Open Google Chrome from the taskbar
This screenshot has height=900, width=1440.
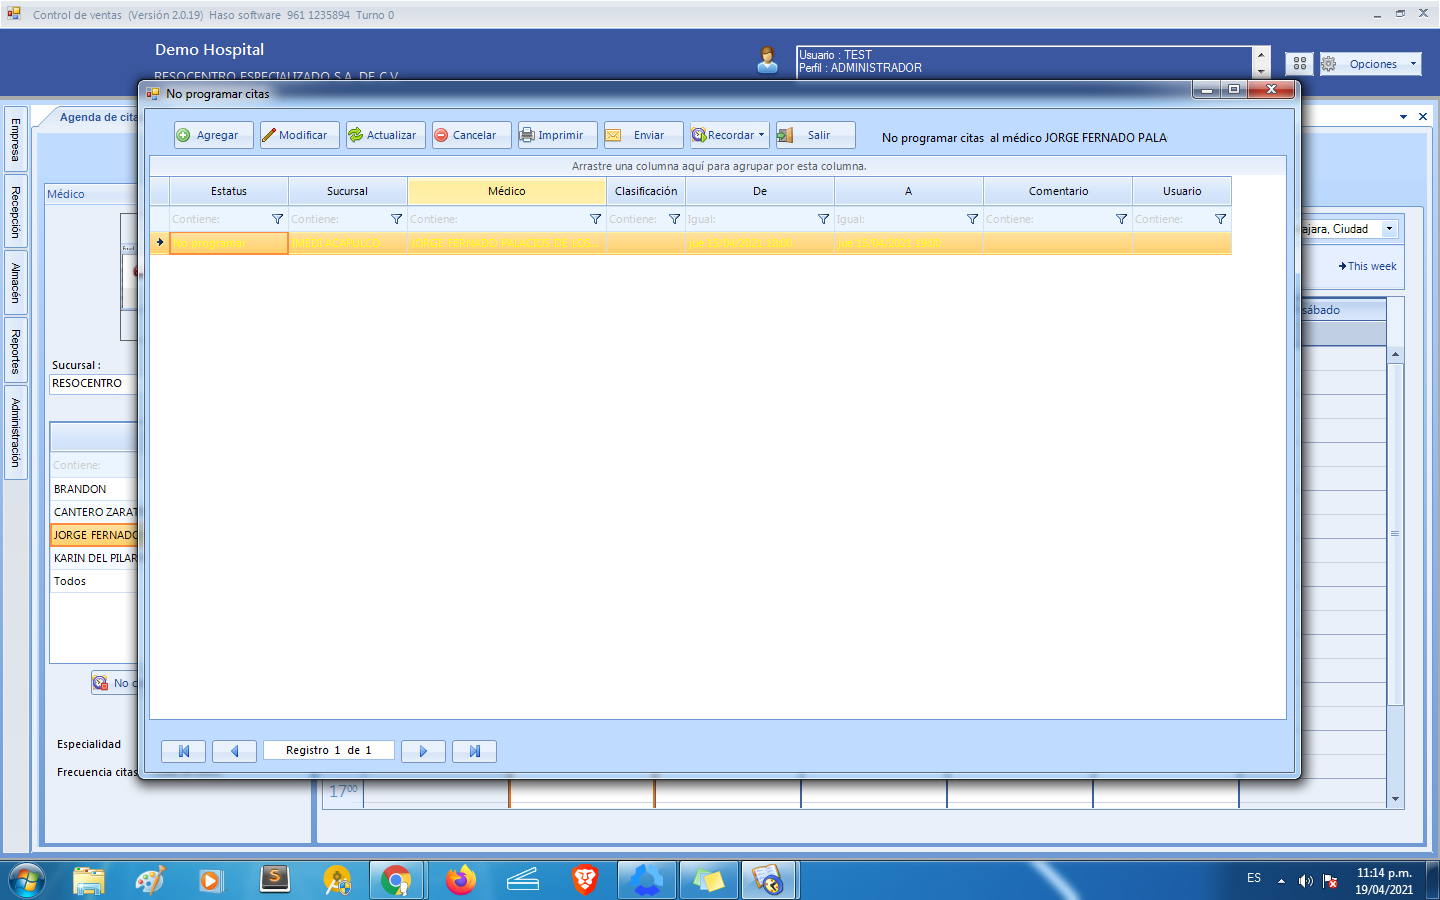396,881
